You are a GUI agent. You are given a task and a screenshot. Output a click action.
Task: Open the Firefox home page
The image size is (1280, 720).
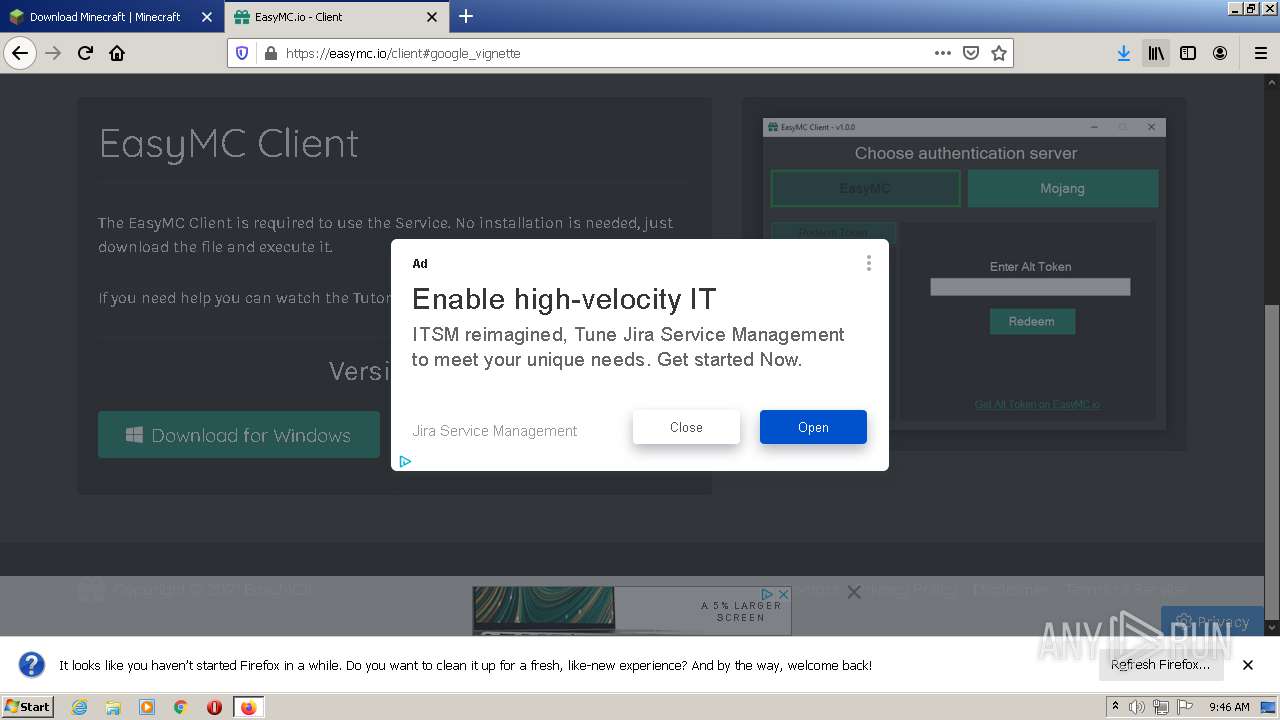[117, 53]
